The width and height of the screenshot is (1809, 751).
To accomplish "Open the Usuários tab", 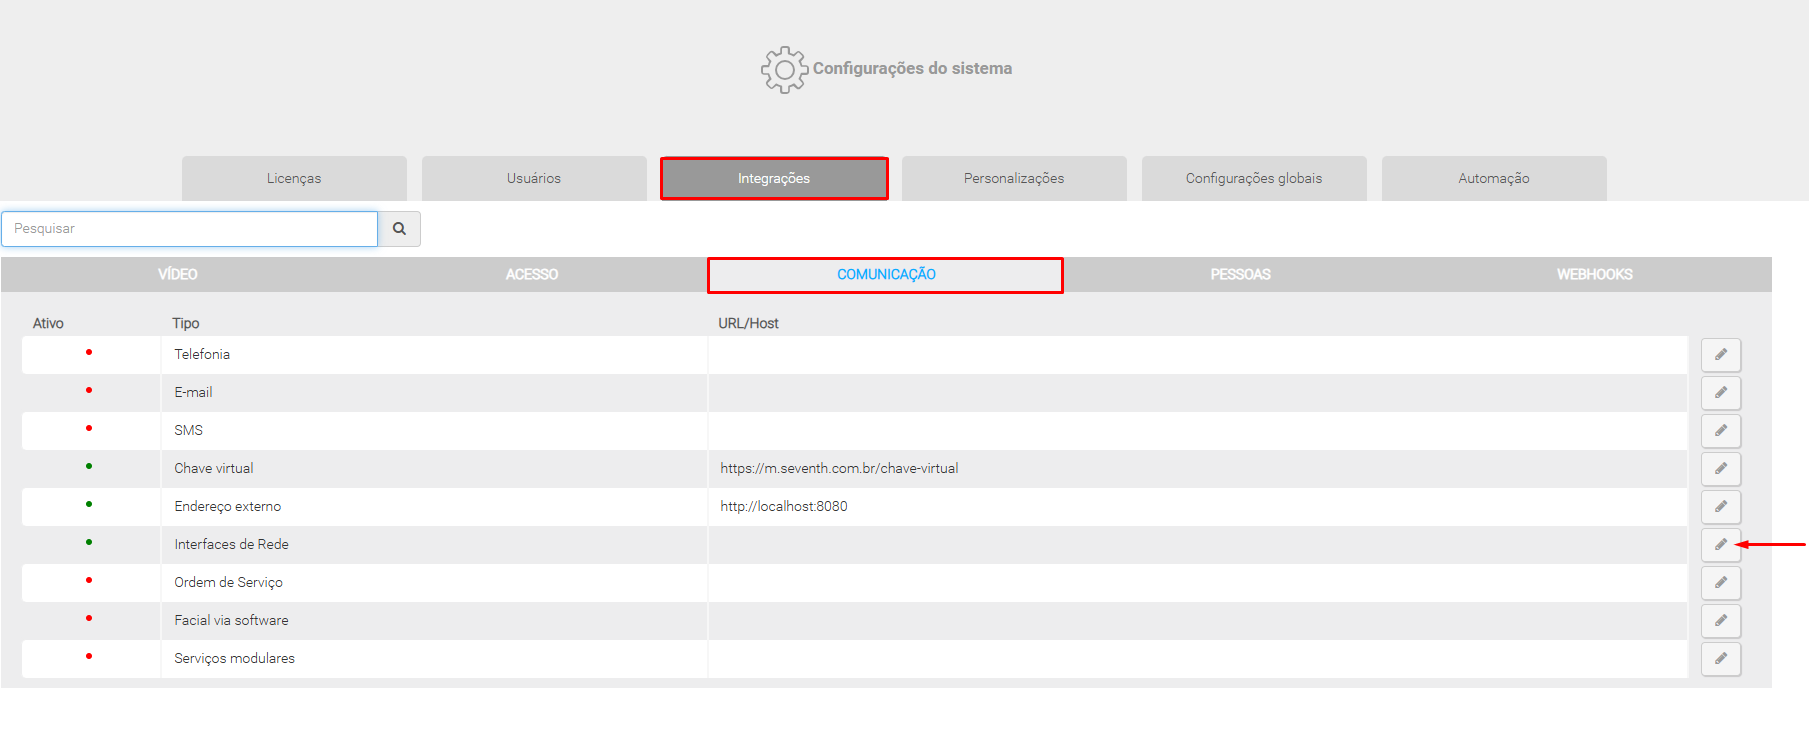I will [x=534, y=179].
